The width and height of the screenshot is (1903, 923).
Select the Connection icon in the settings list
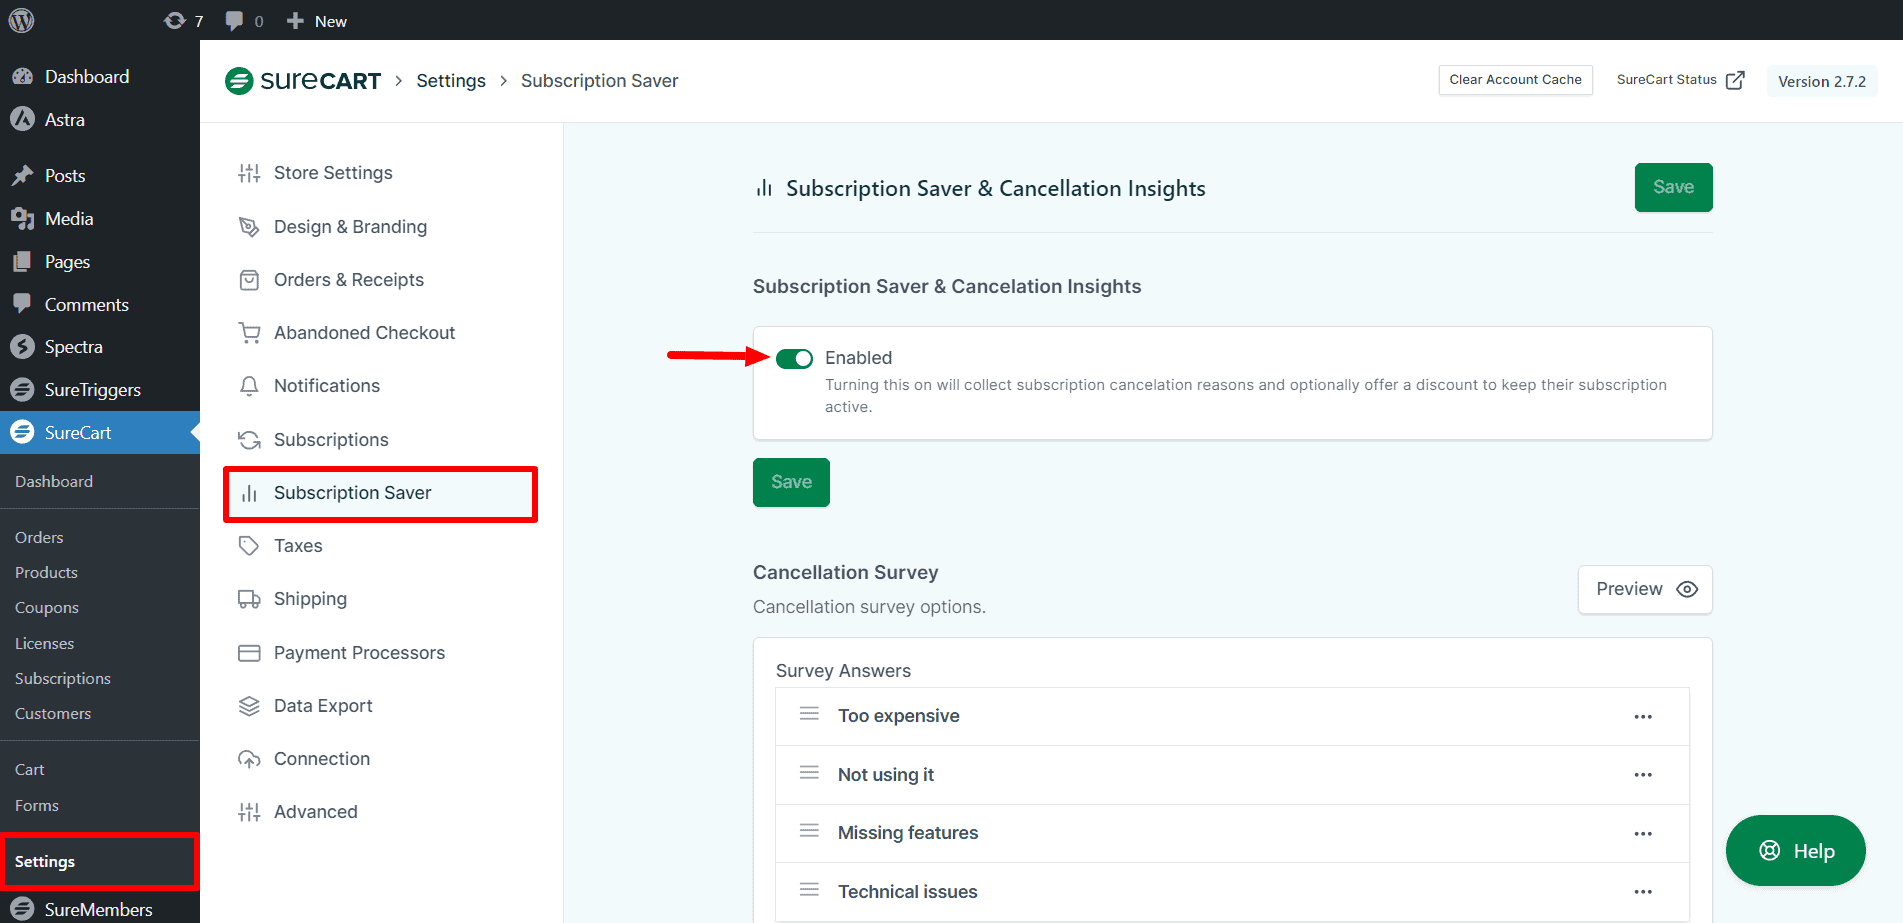[x=249, y=758]
